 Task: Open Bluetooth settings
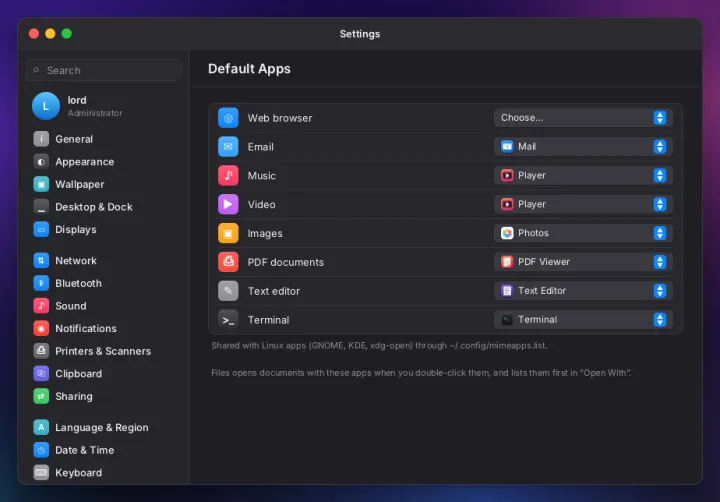click(105, 283)
